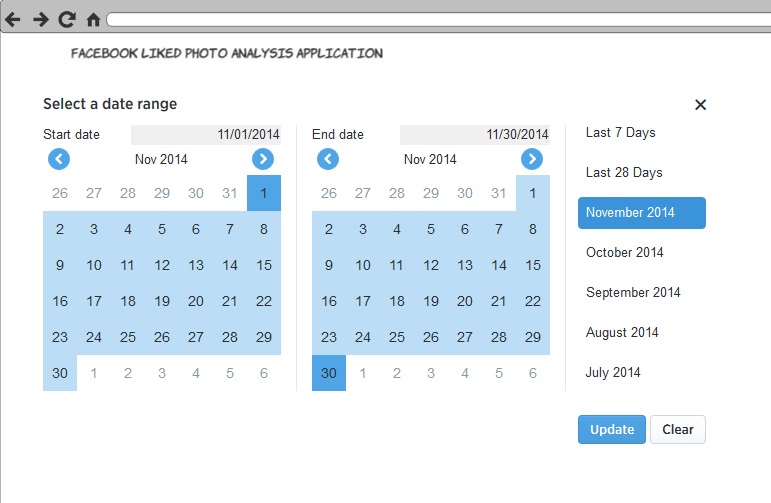Close the date range dialog with X
This screenshot has height=503, width=771.
[700, 104]
